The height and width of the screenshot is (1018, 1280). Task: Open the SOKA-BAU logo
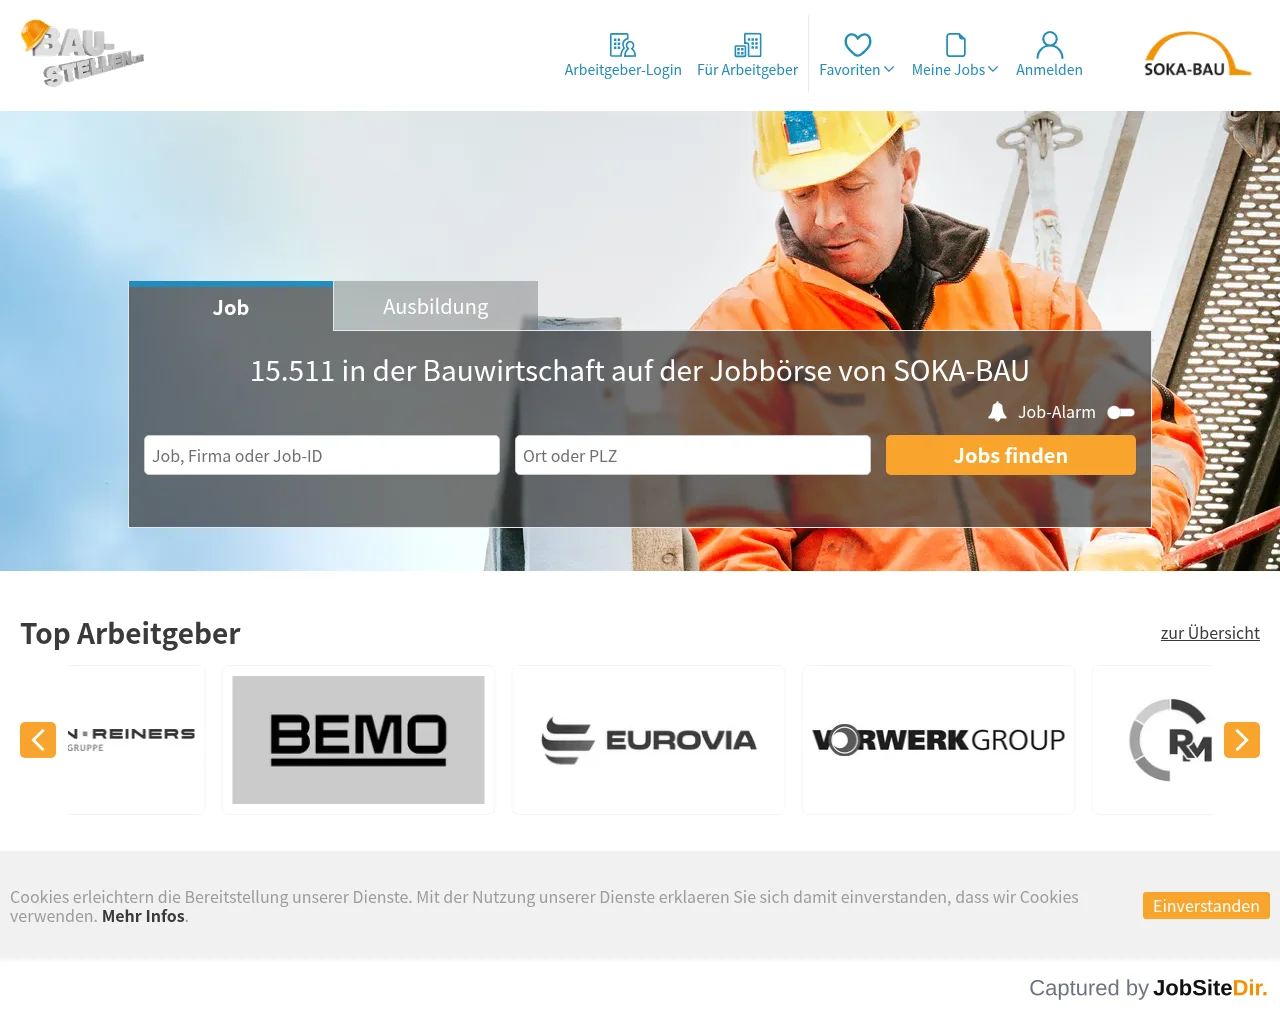coord(1197,55)
